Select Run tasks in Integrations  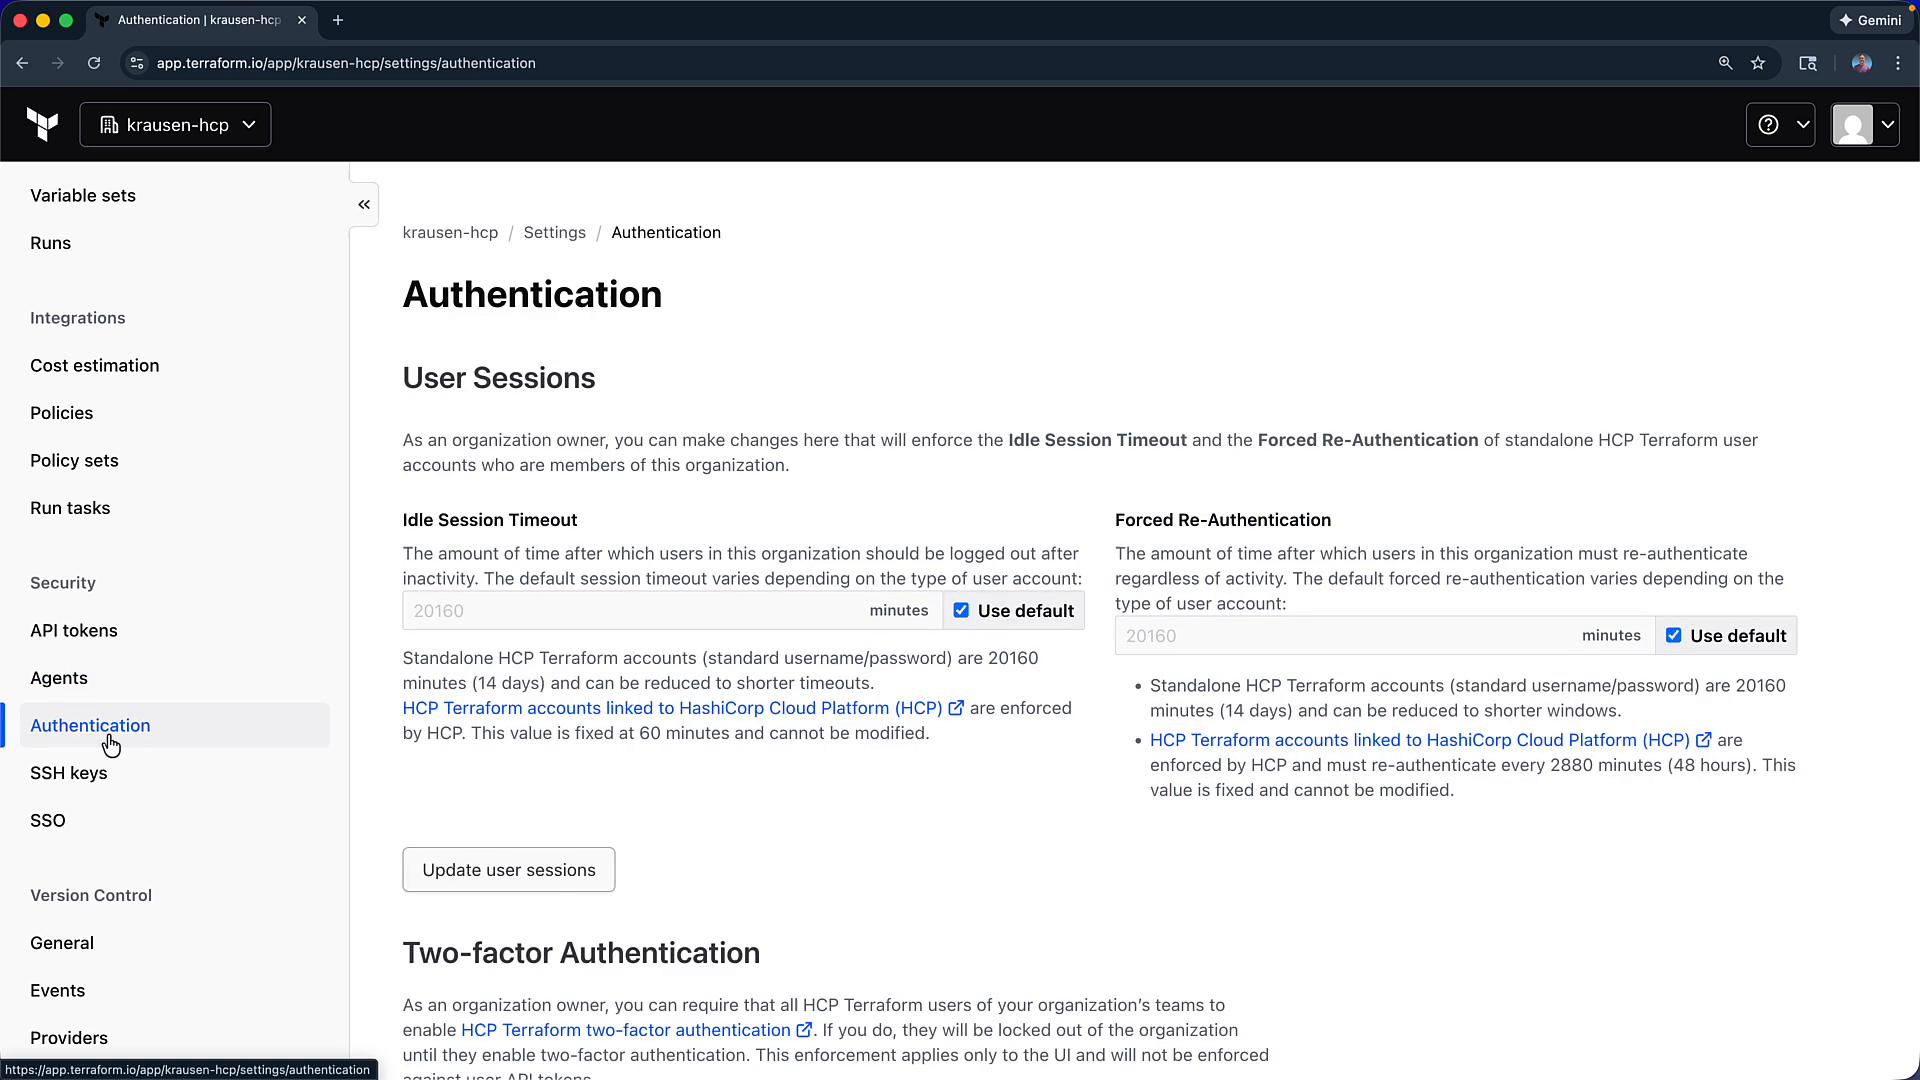[70, 508]
